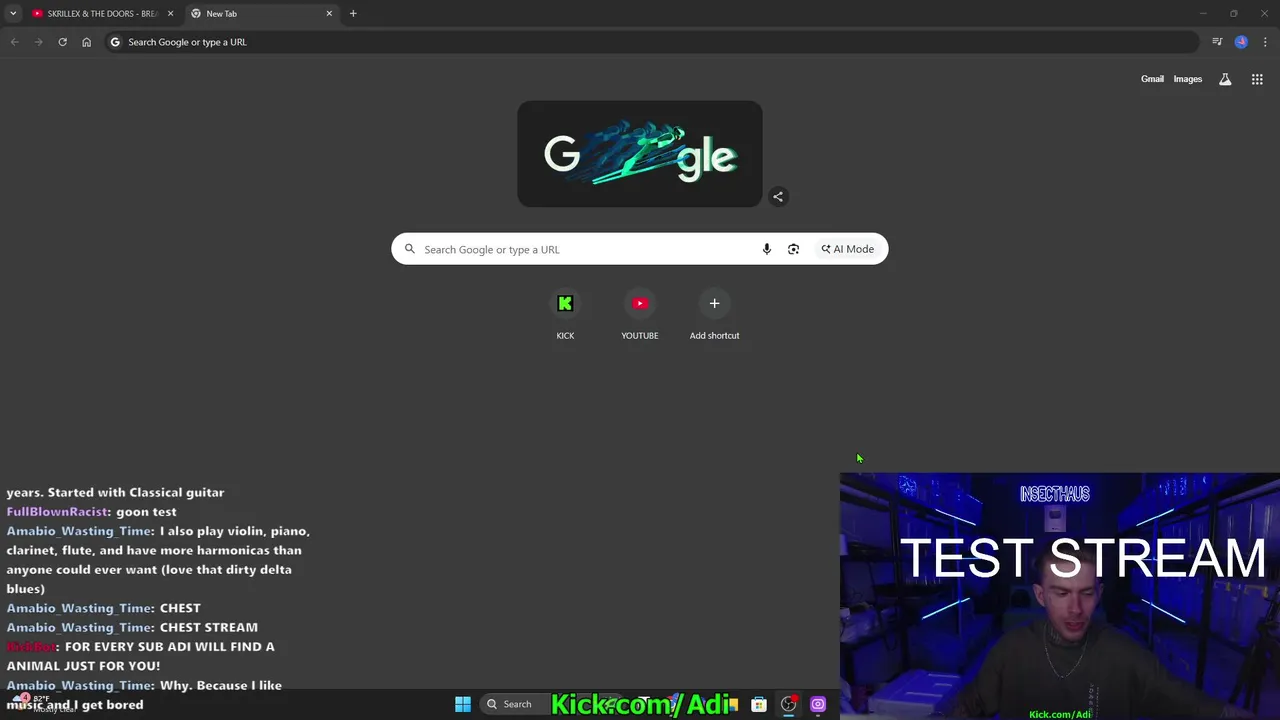Search by image with Google Lens

coord(793,249)
